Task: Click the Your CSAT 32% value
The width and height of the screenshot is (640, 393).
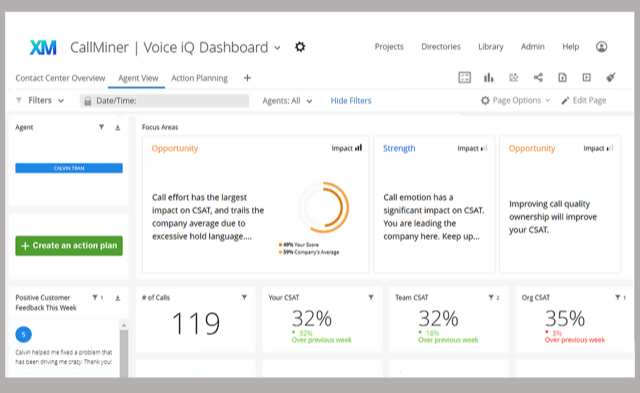Action: tap(312, 318)
